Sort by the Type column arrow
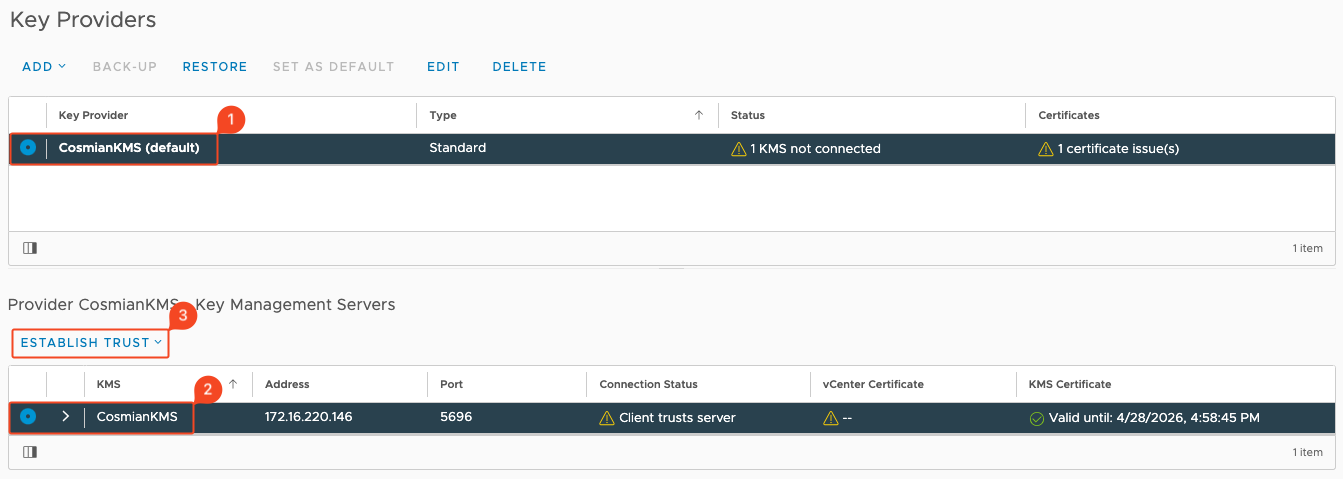The height and width of the screenshot is (479, 1343). click(x=698, y=115)
